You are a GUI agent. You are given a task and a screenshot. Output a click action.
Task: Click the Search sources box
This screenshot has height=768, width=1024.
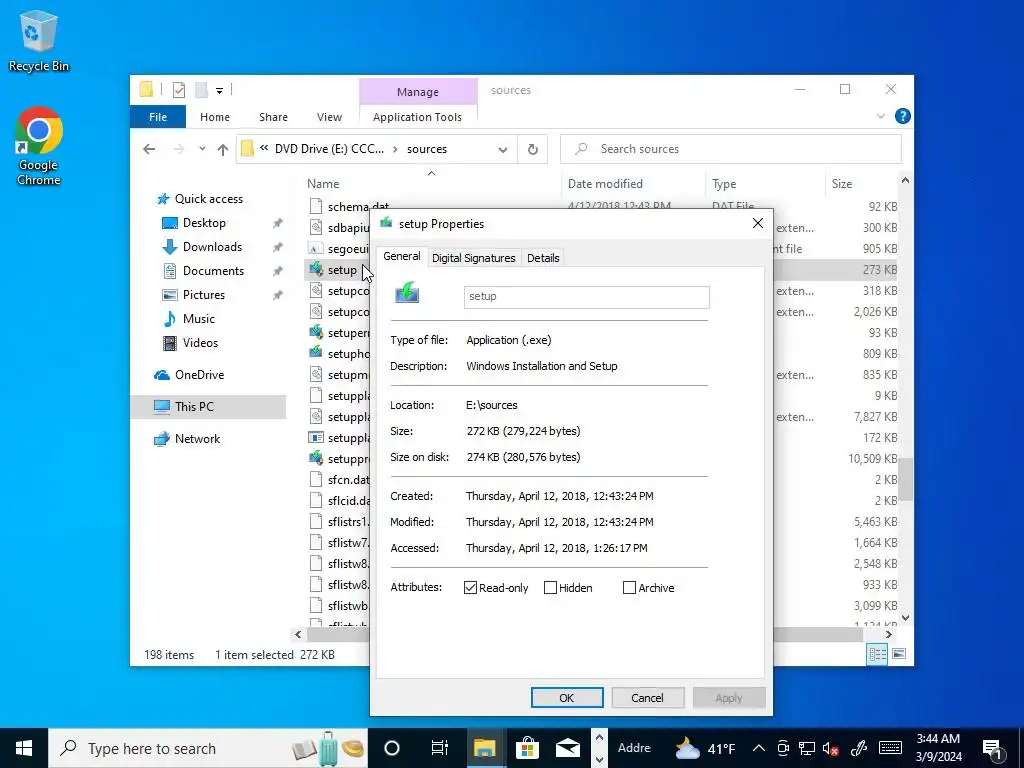[731, 149]
